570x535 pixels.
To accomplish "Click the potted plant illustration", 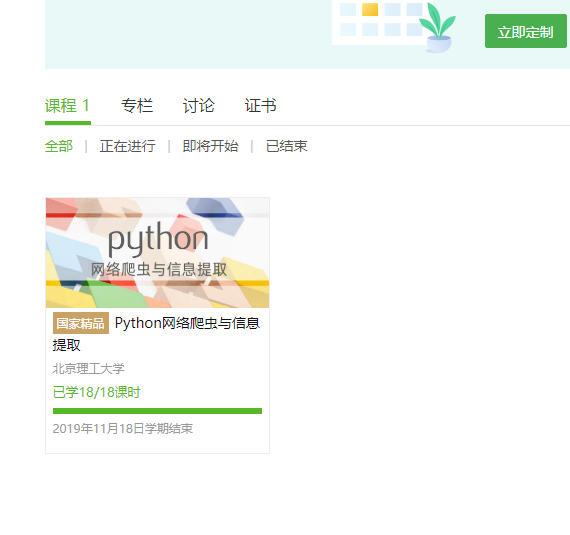I will pos(438,28).
